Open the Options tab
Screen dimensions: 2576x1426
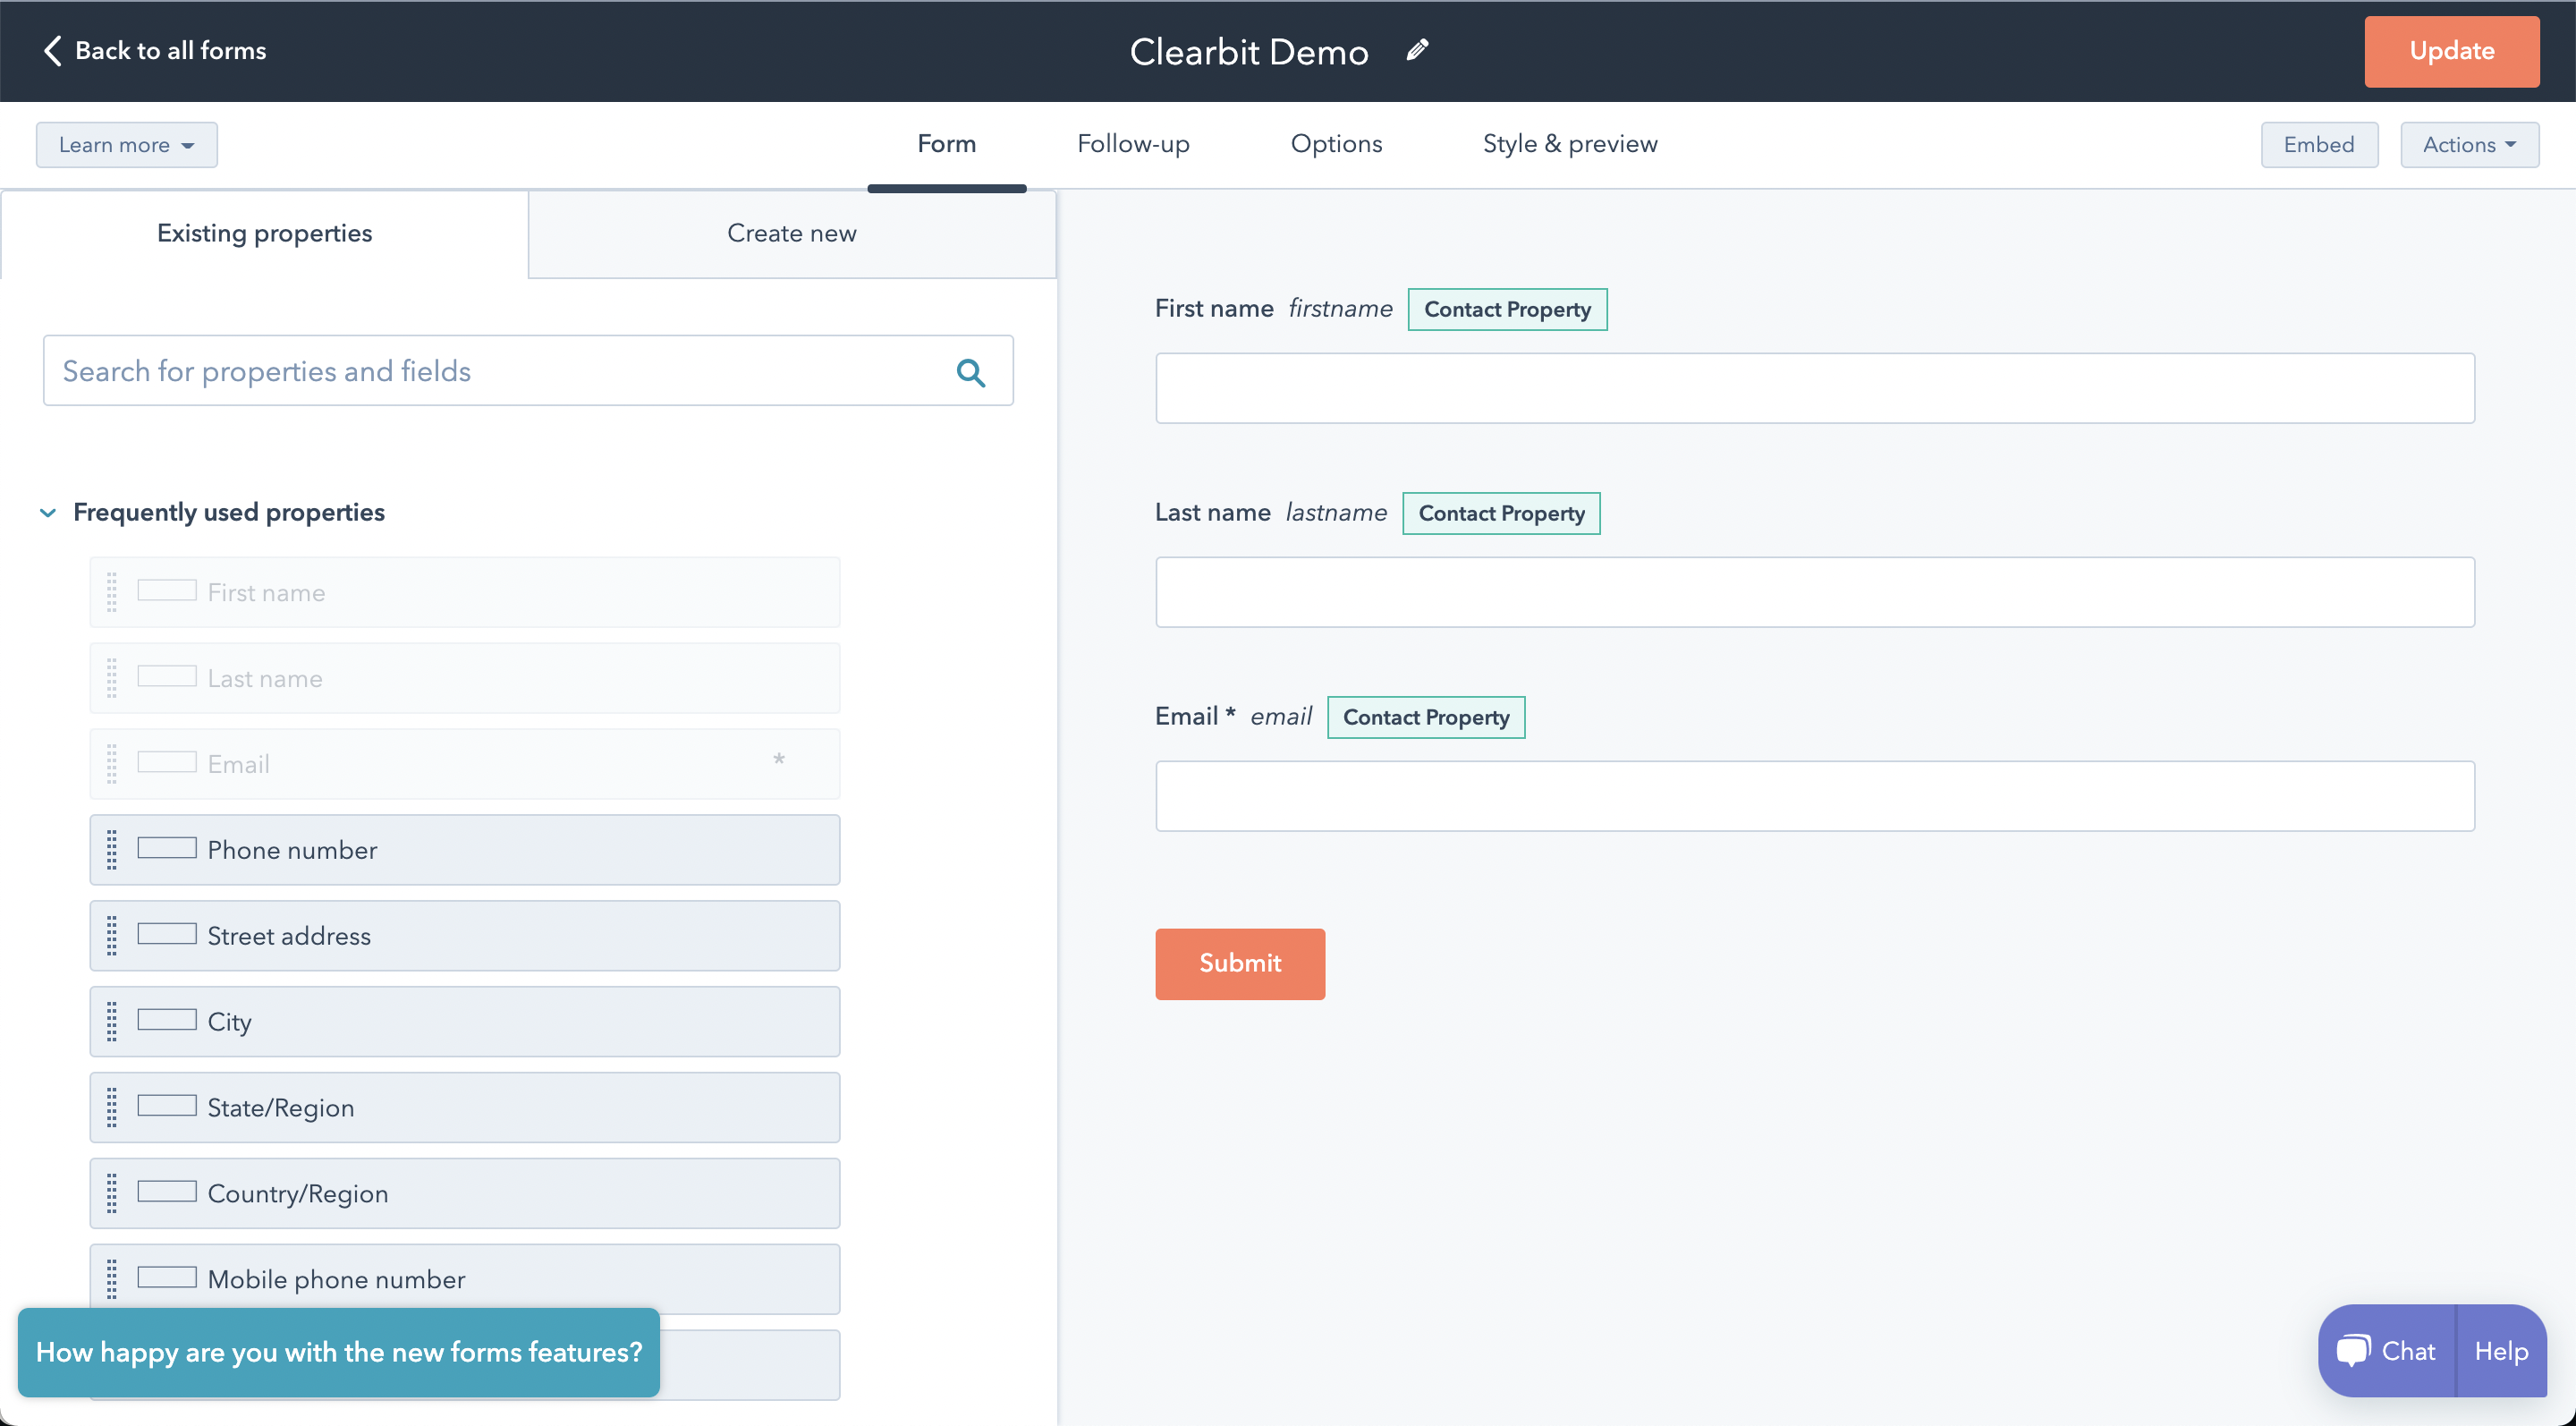click(1336, 144)
